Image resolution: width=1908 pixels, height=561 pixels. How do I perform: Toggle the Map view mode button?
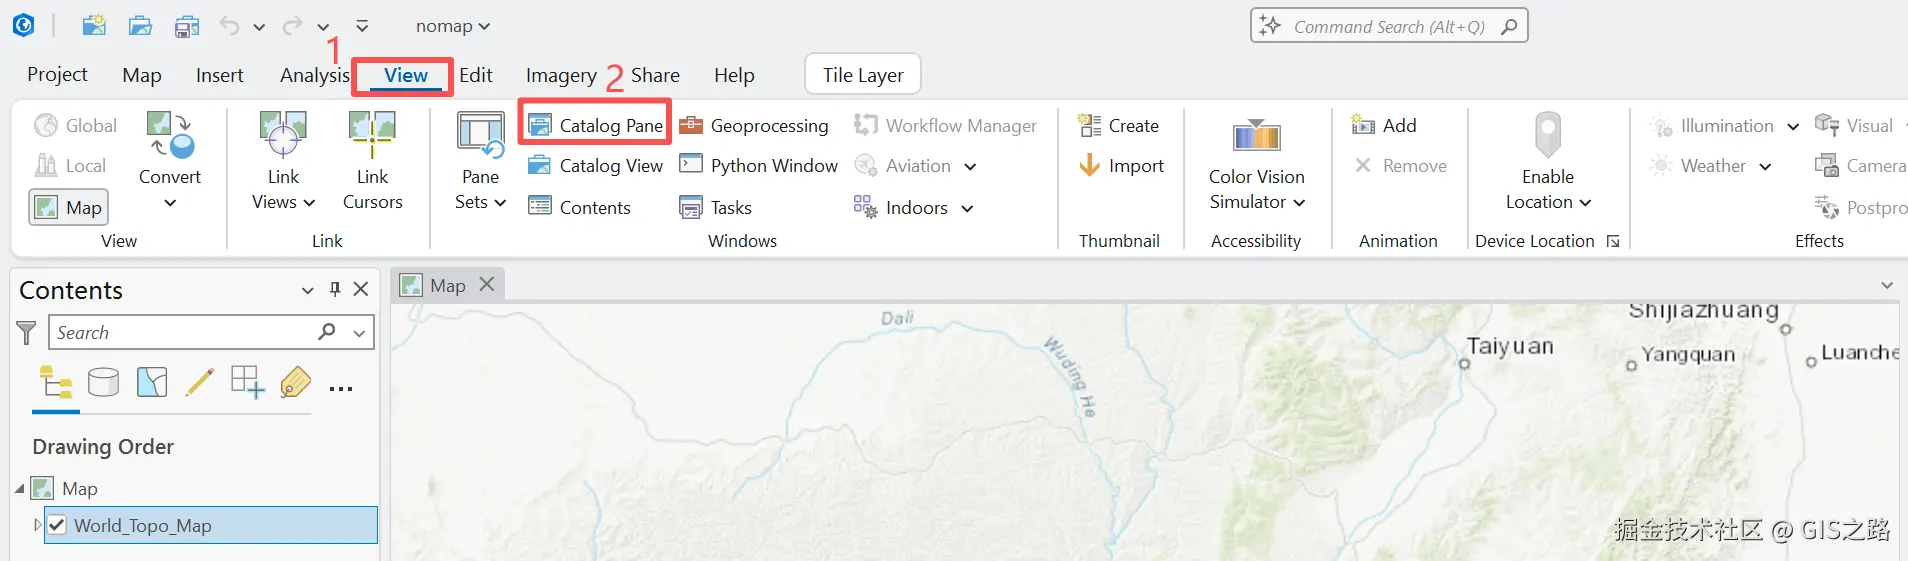pos(69,207)
